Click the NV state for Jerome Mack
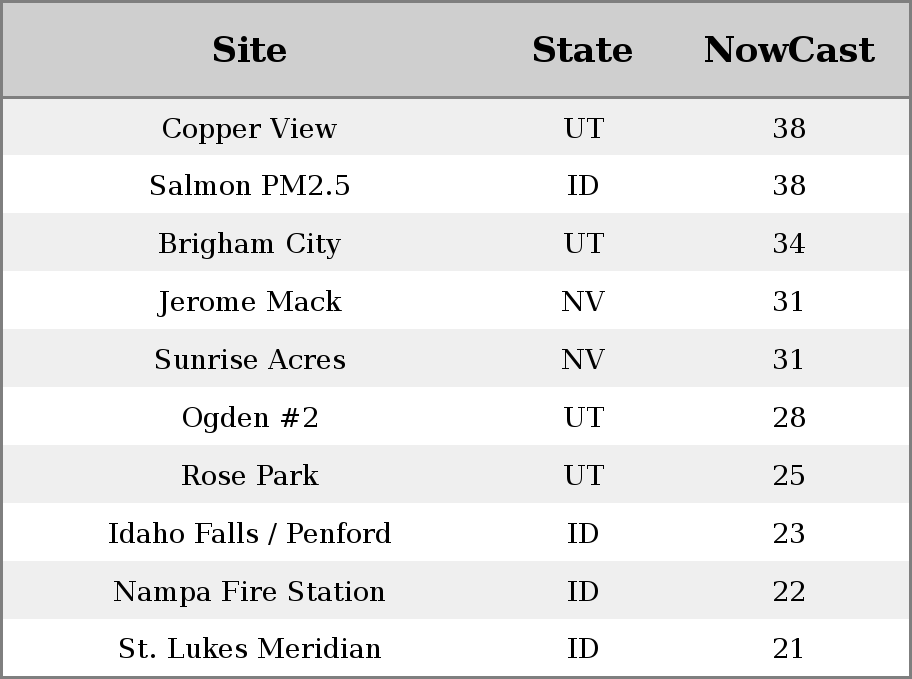 (x=583, y=302)
